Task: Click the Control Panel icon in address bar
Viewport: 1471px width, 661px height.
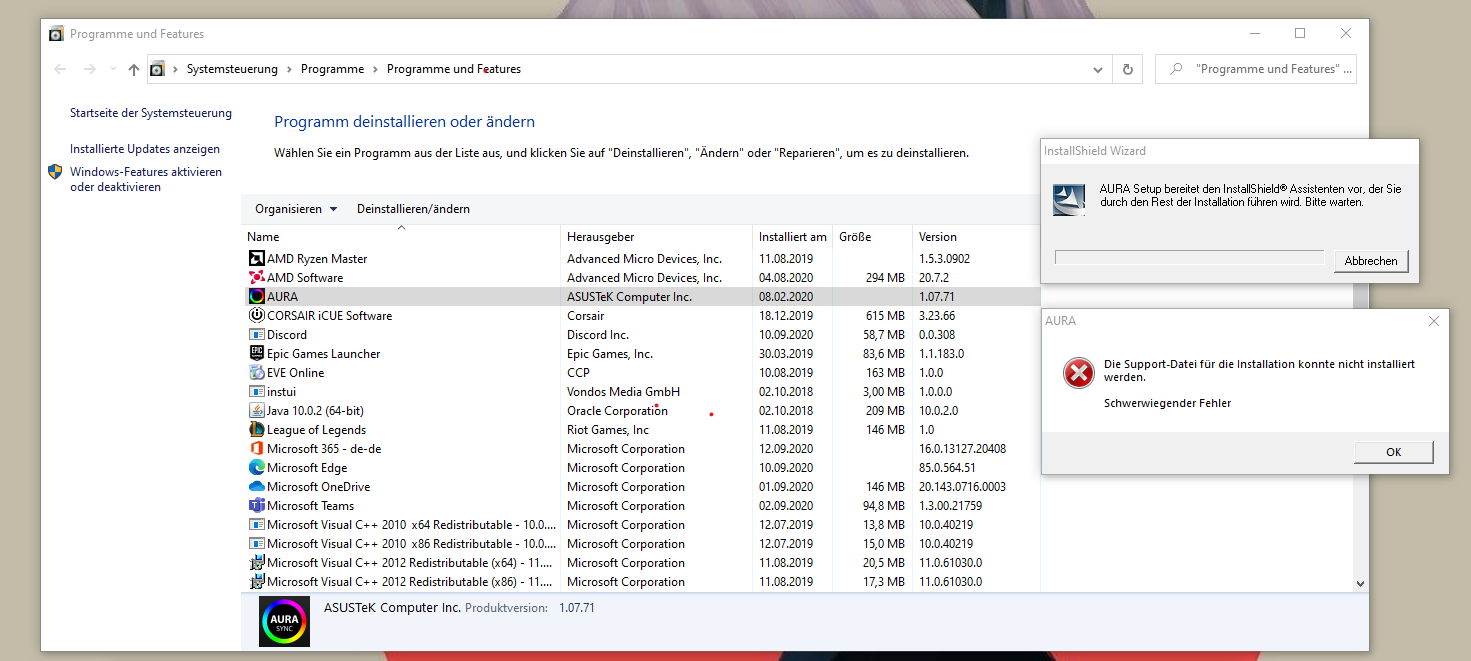Action: [x=157, y=69]
